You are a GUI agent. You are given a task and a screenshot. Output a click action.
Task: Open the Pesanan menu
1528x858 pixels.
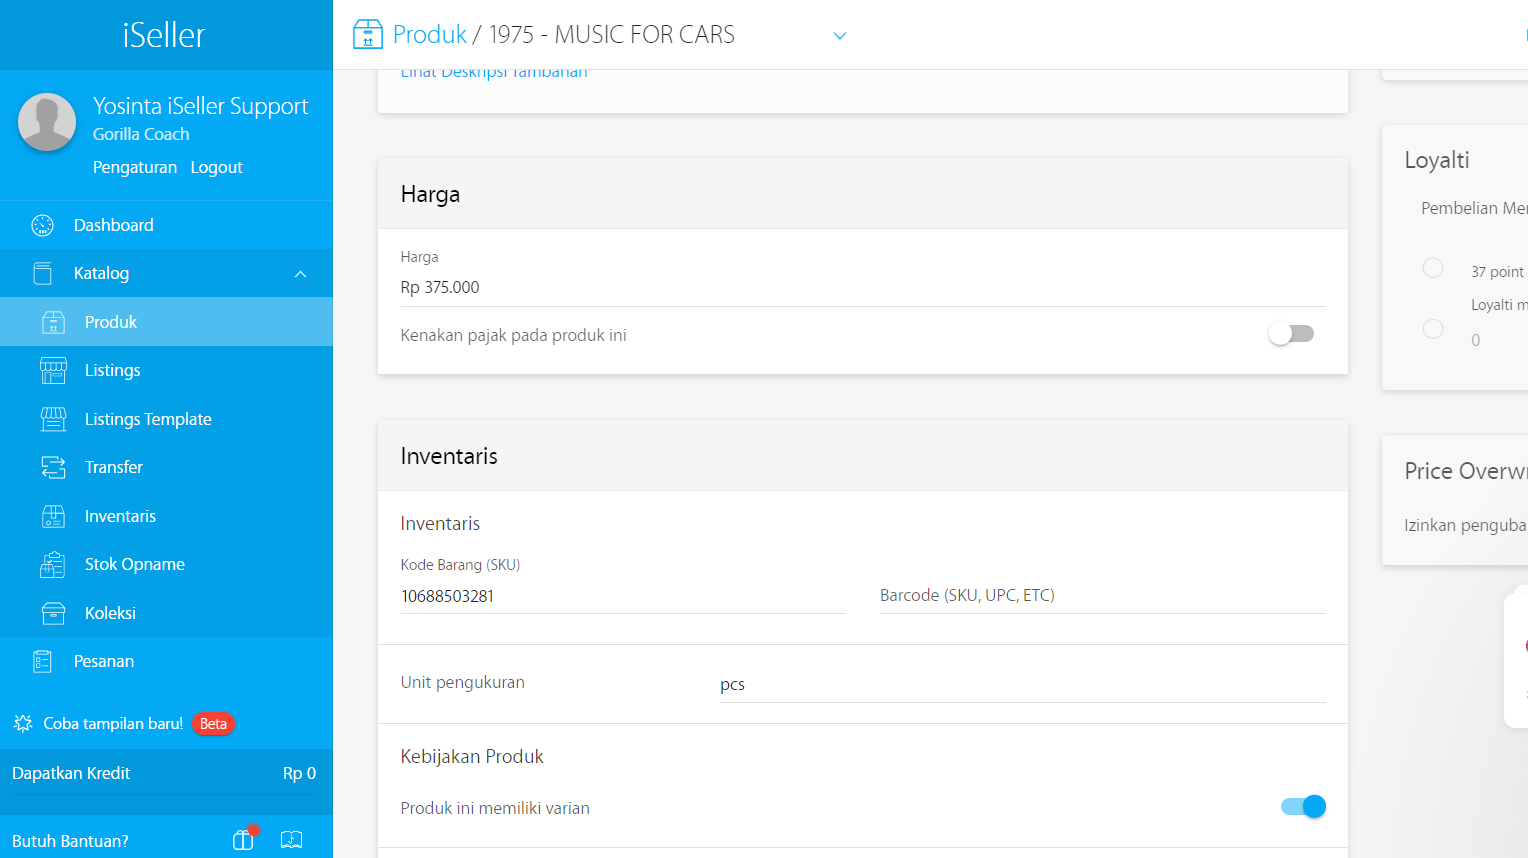pos(103,661)
